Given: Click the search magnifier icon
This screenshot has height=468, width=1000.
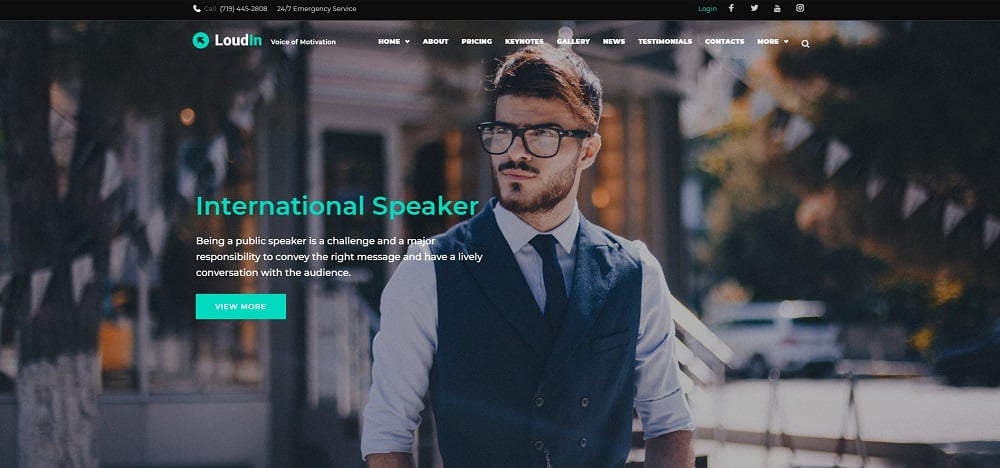Looking at the screenshot, I should (x=805, y=43).
